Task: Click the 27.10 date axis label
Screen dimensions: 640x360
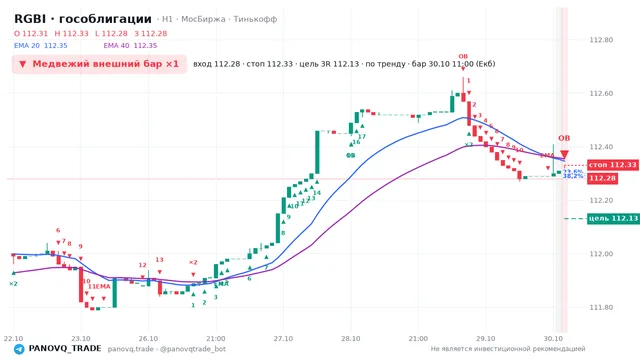Action: 283,339
